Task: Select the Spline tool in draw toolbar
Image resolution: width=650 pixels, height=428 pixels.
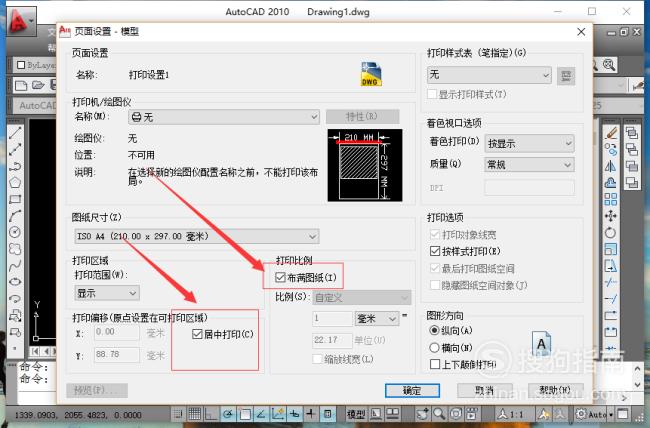Action: point(15,265)
